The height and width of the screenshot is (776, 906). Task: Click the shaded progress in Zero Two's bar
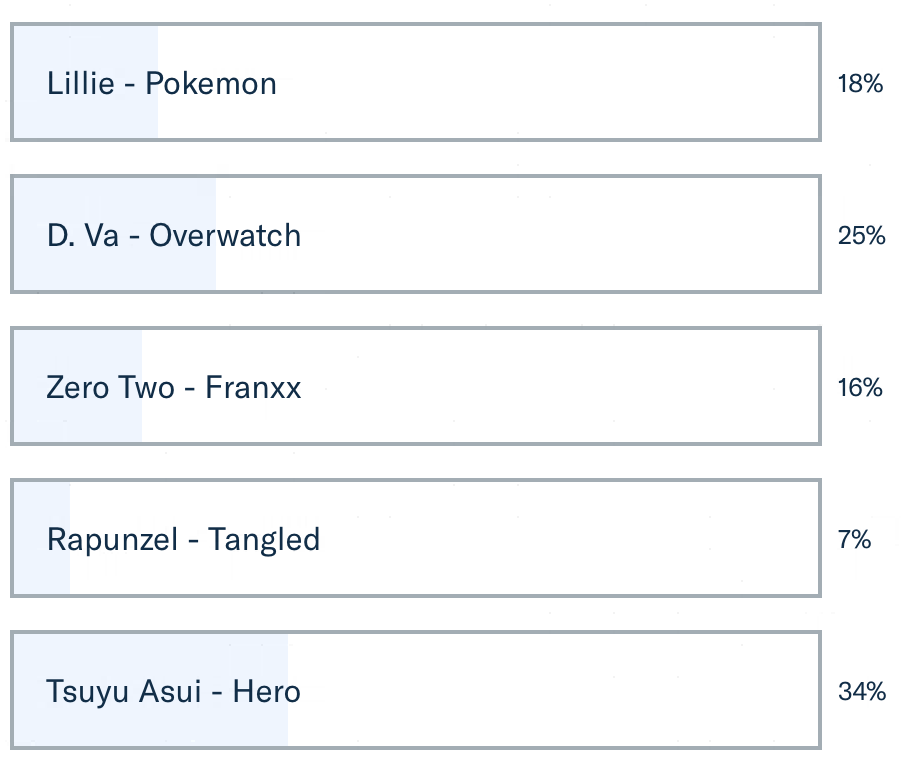[x=78, y=422]
